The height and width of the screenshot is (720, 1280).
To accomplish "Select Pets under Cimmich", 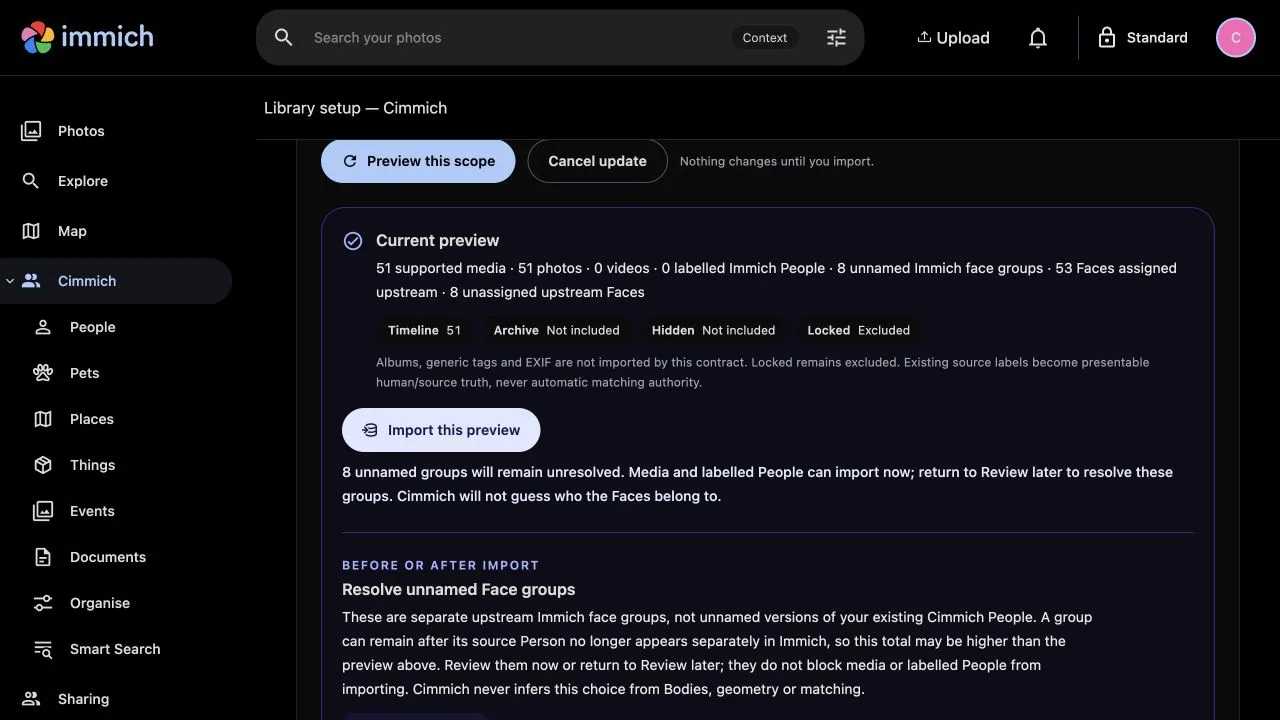I will tap(116, 373).
